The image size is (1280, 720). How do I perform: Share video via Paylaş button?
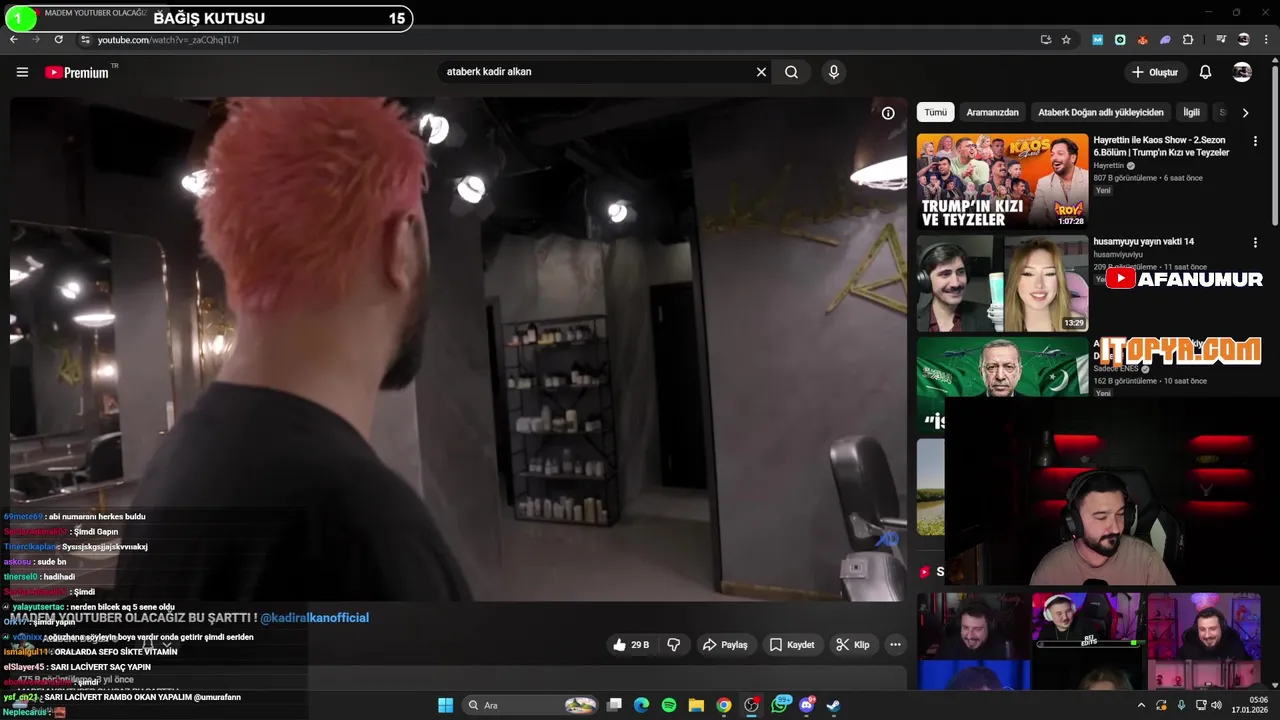click(x=725, y=645)
